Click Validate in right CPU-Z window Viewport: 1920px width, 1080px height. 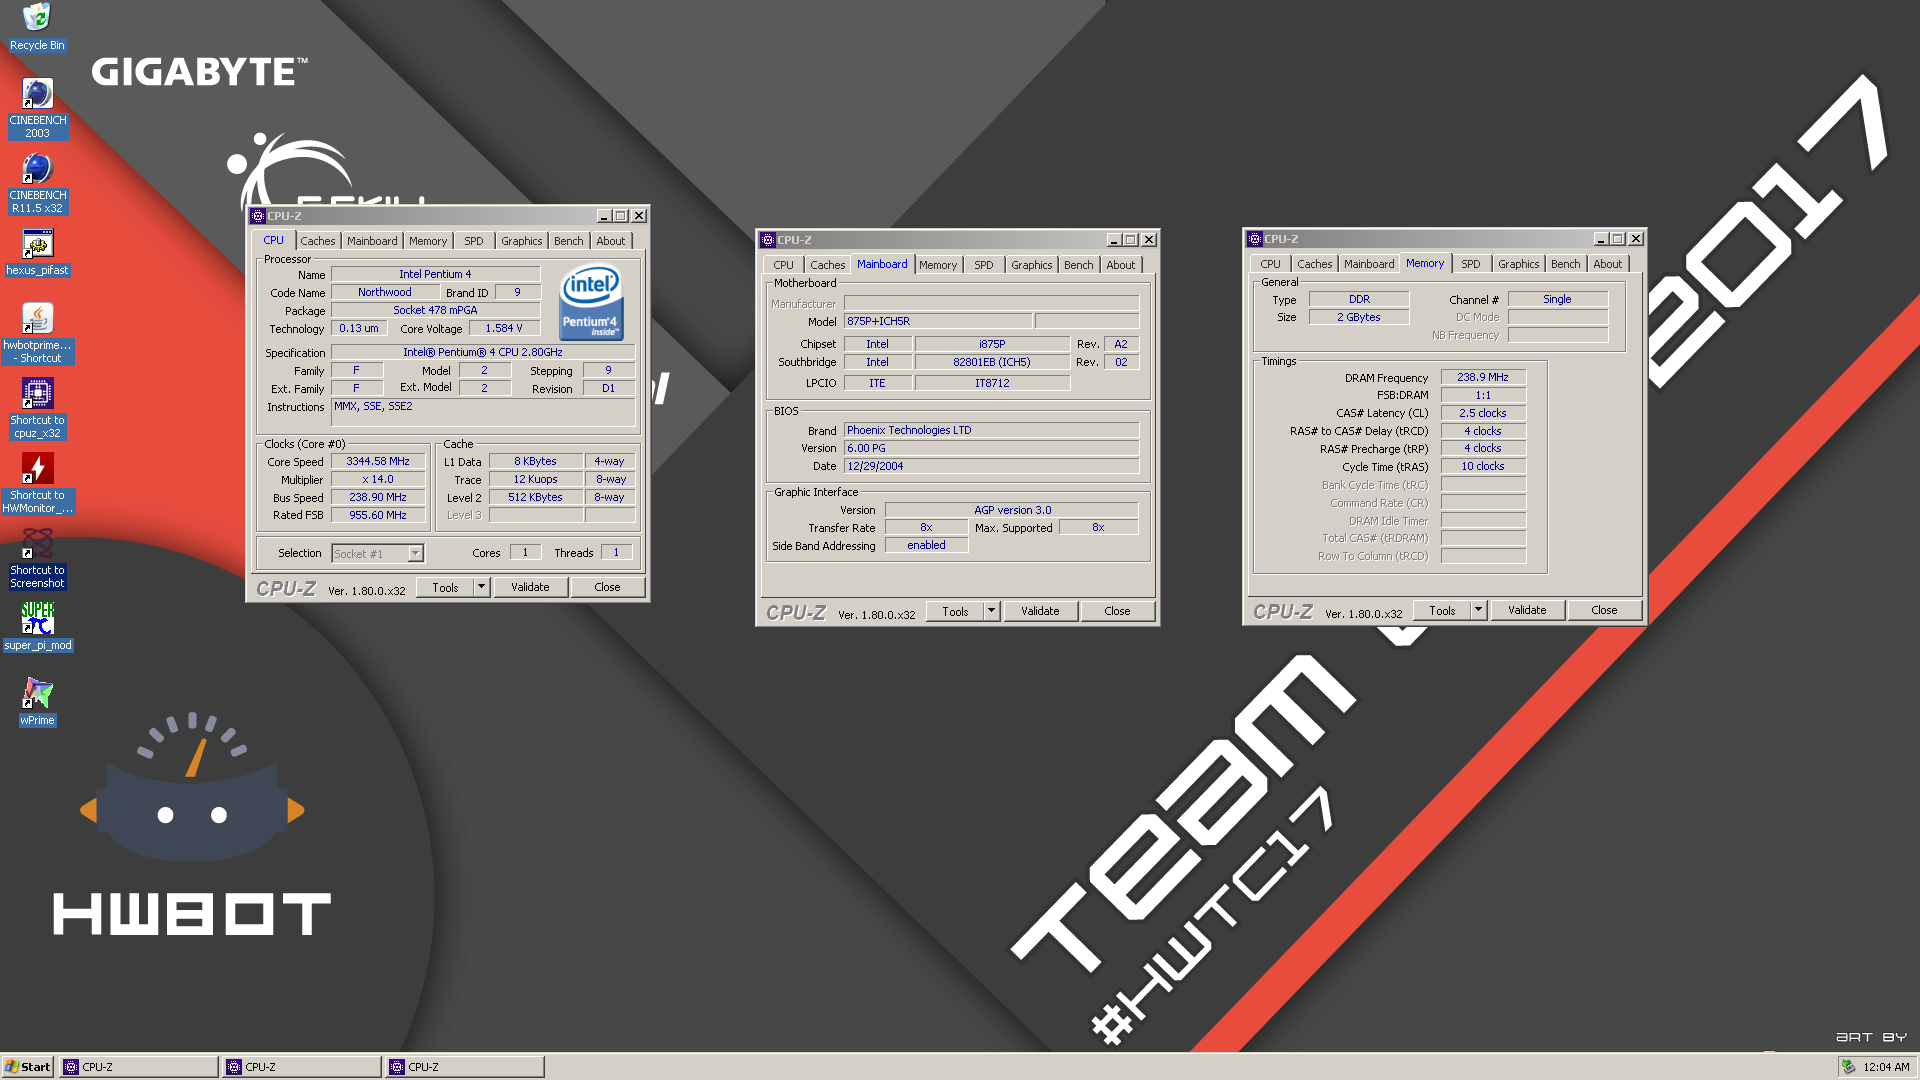coord(1527,610)
